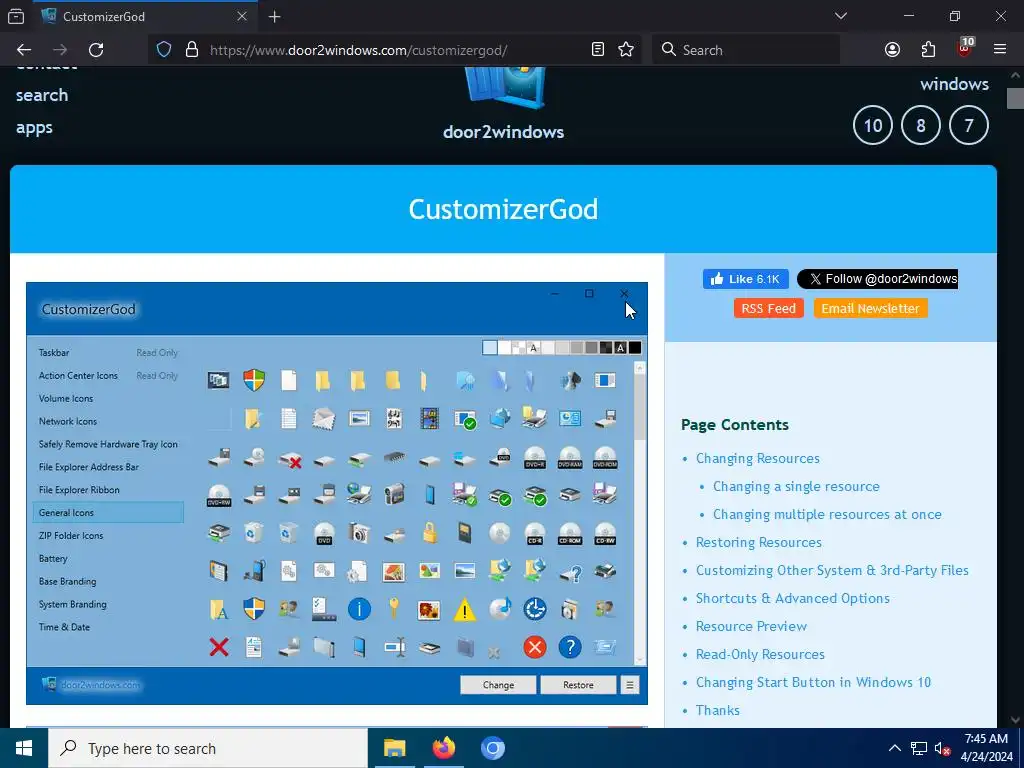The height and width of the screenshot is (768, 1024).
Task: Go back to the previous page
Action: tap(24, 50)
